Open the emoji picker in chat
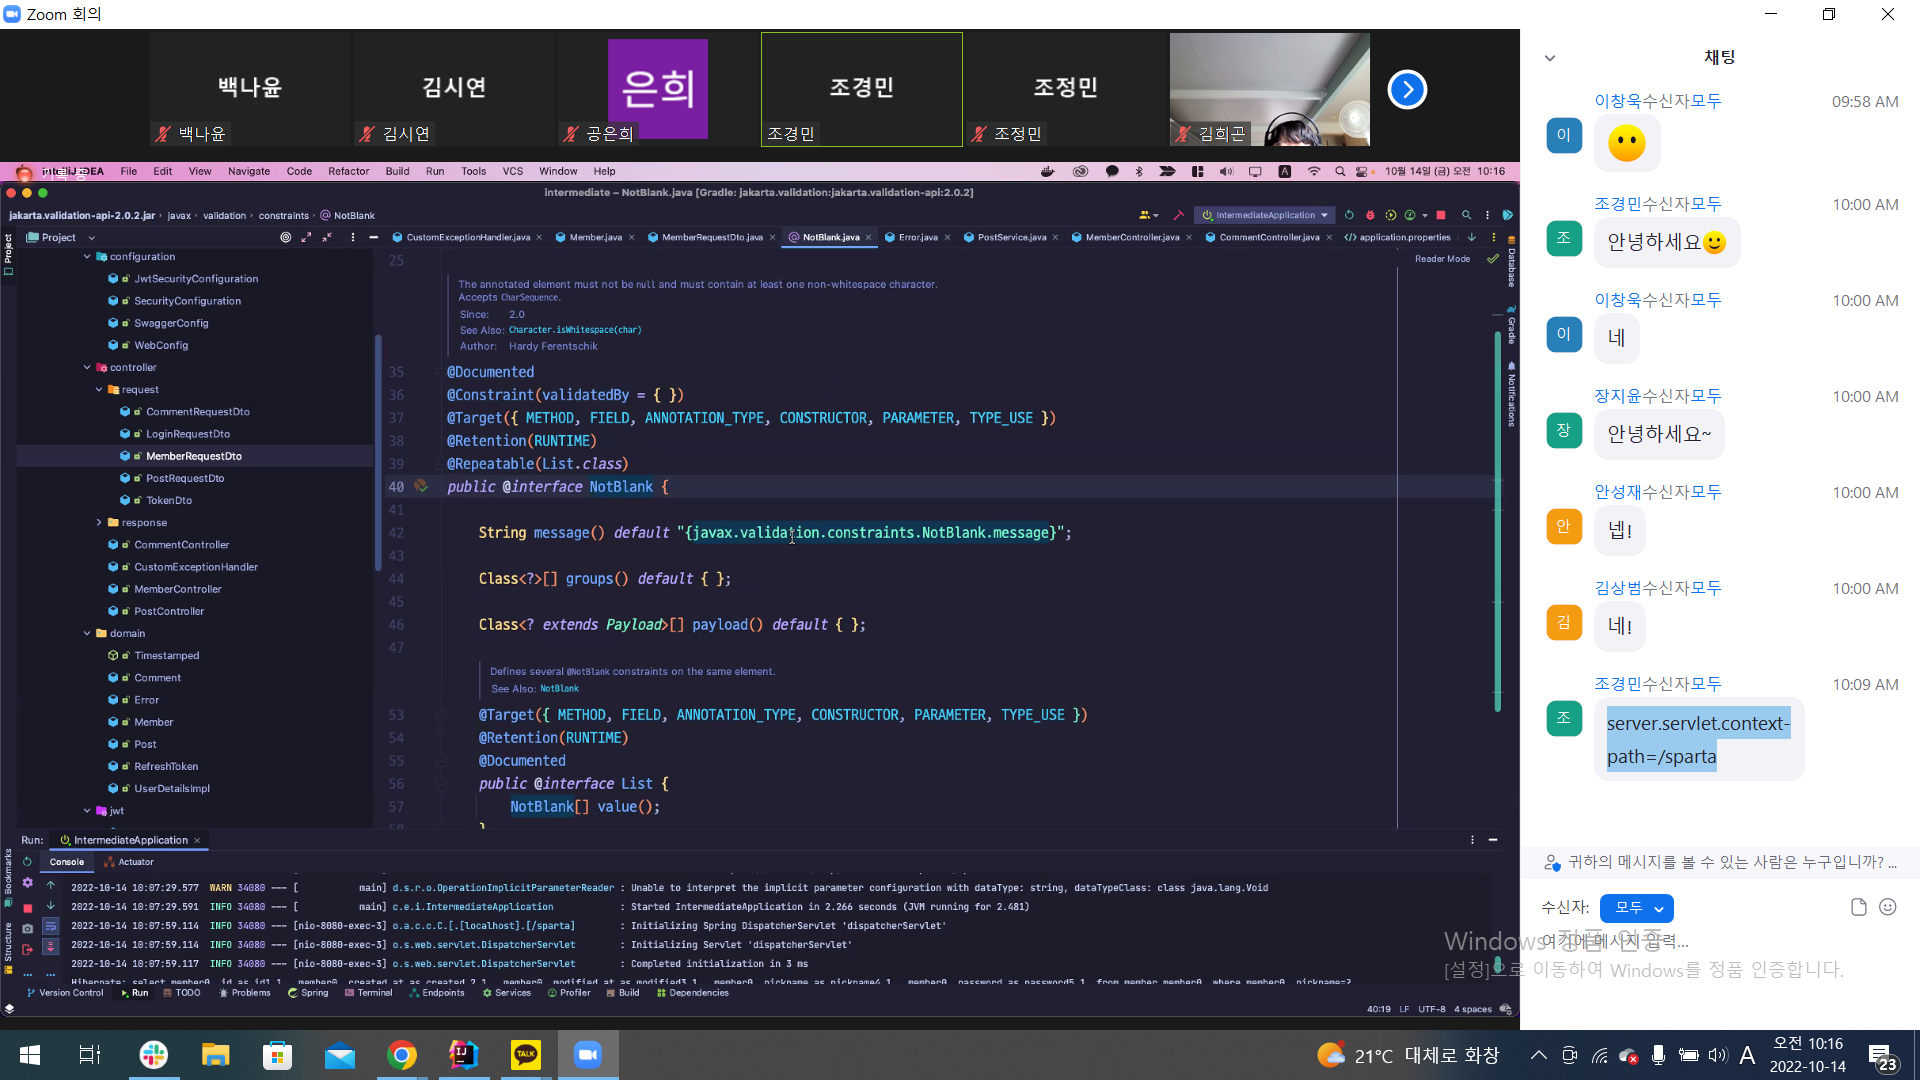The width and height of the screenshot is (1920, 1080). [x=1888, y=907]
